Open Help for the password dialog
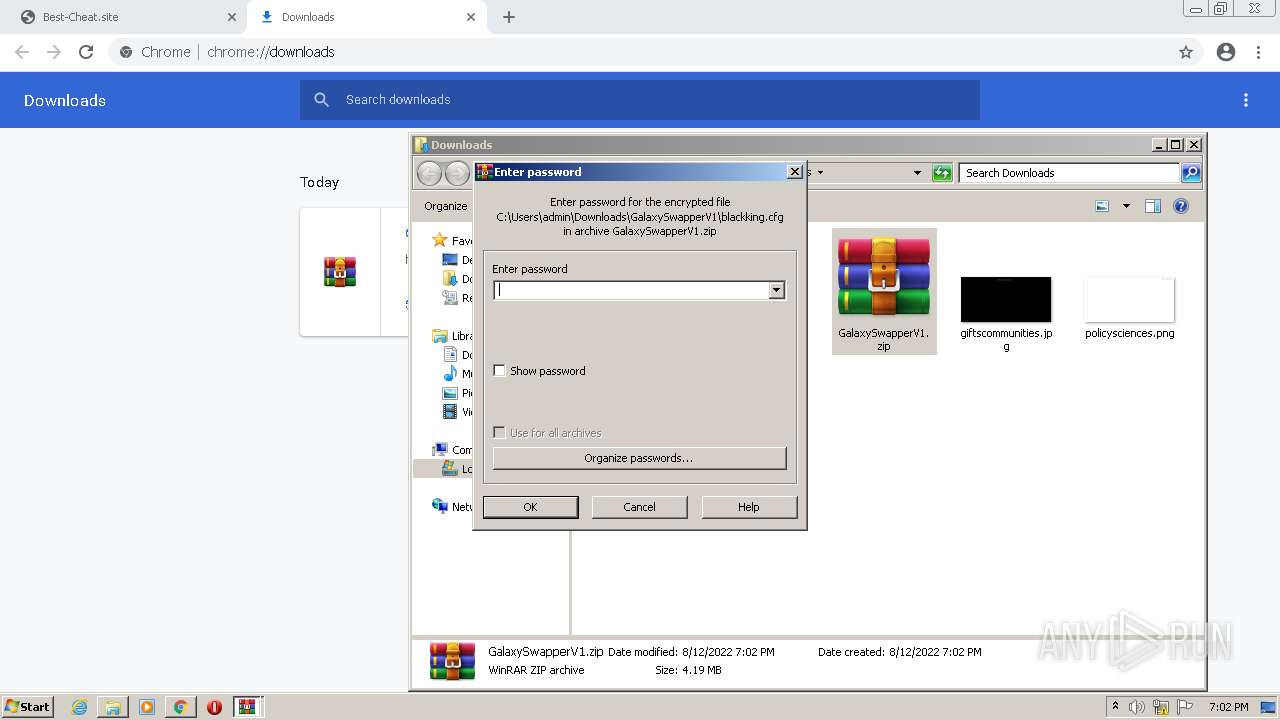This screenshot has width=1280, height=720. 749,507
